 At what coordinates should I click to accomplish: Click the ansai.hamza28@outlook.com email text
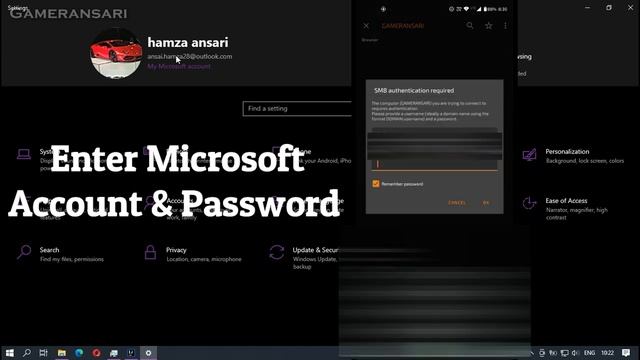(190, 56)
